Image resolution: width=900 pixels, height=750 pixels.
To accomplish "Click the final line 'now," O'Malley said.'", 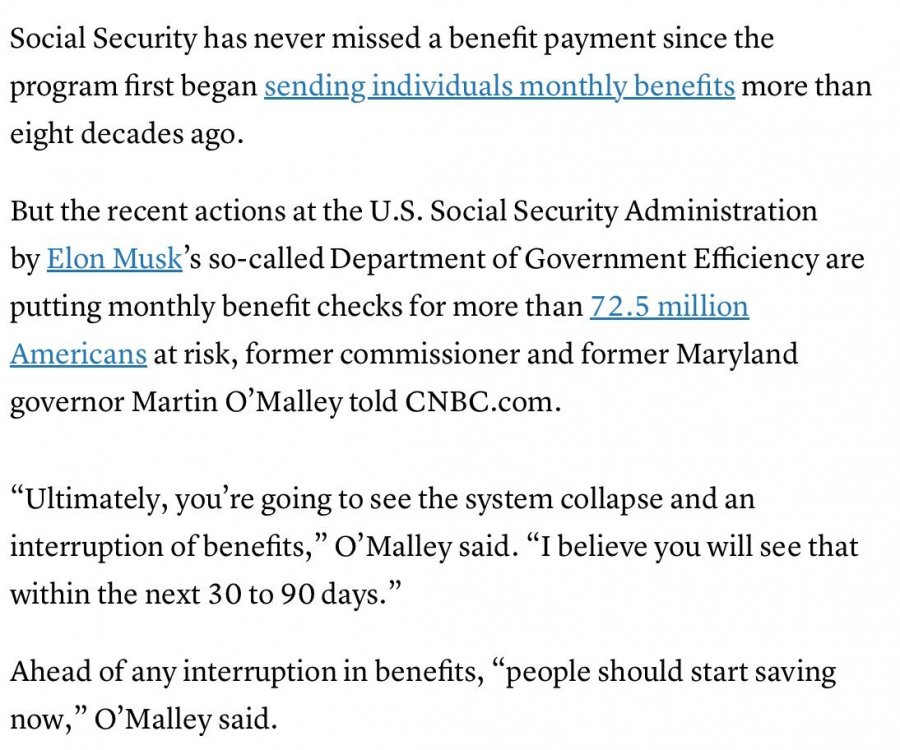I will pyautogui.click(x=141, y=718).
